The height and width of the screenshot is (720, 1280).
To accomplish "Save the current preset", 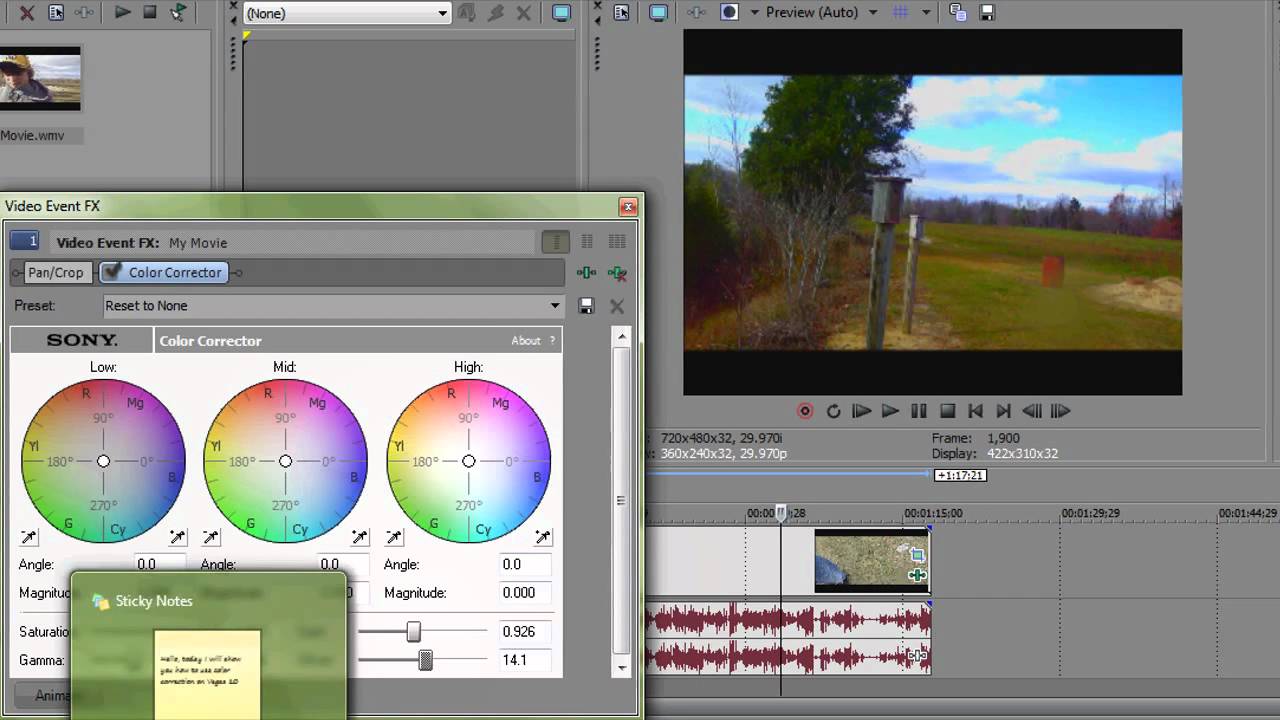I will (586, 306).
